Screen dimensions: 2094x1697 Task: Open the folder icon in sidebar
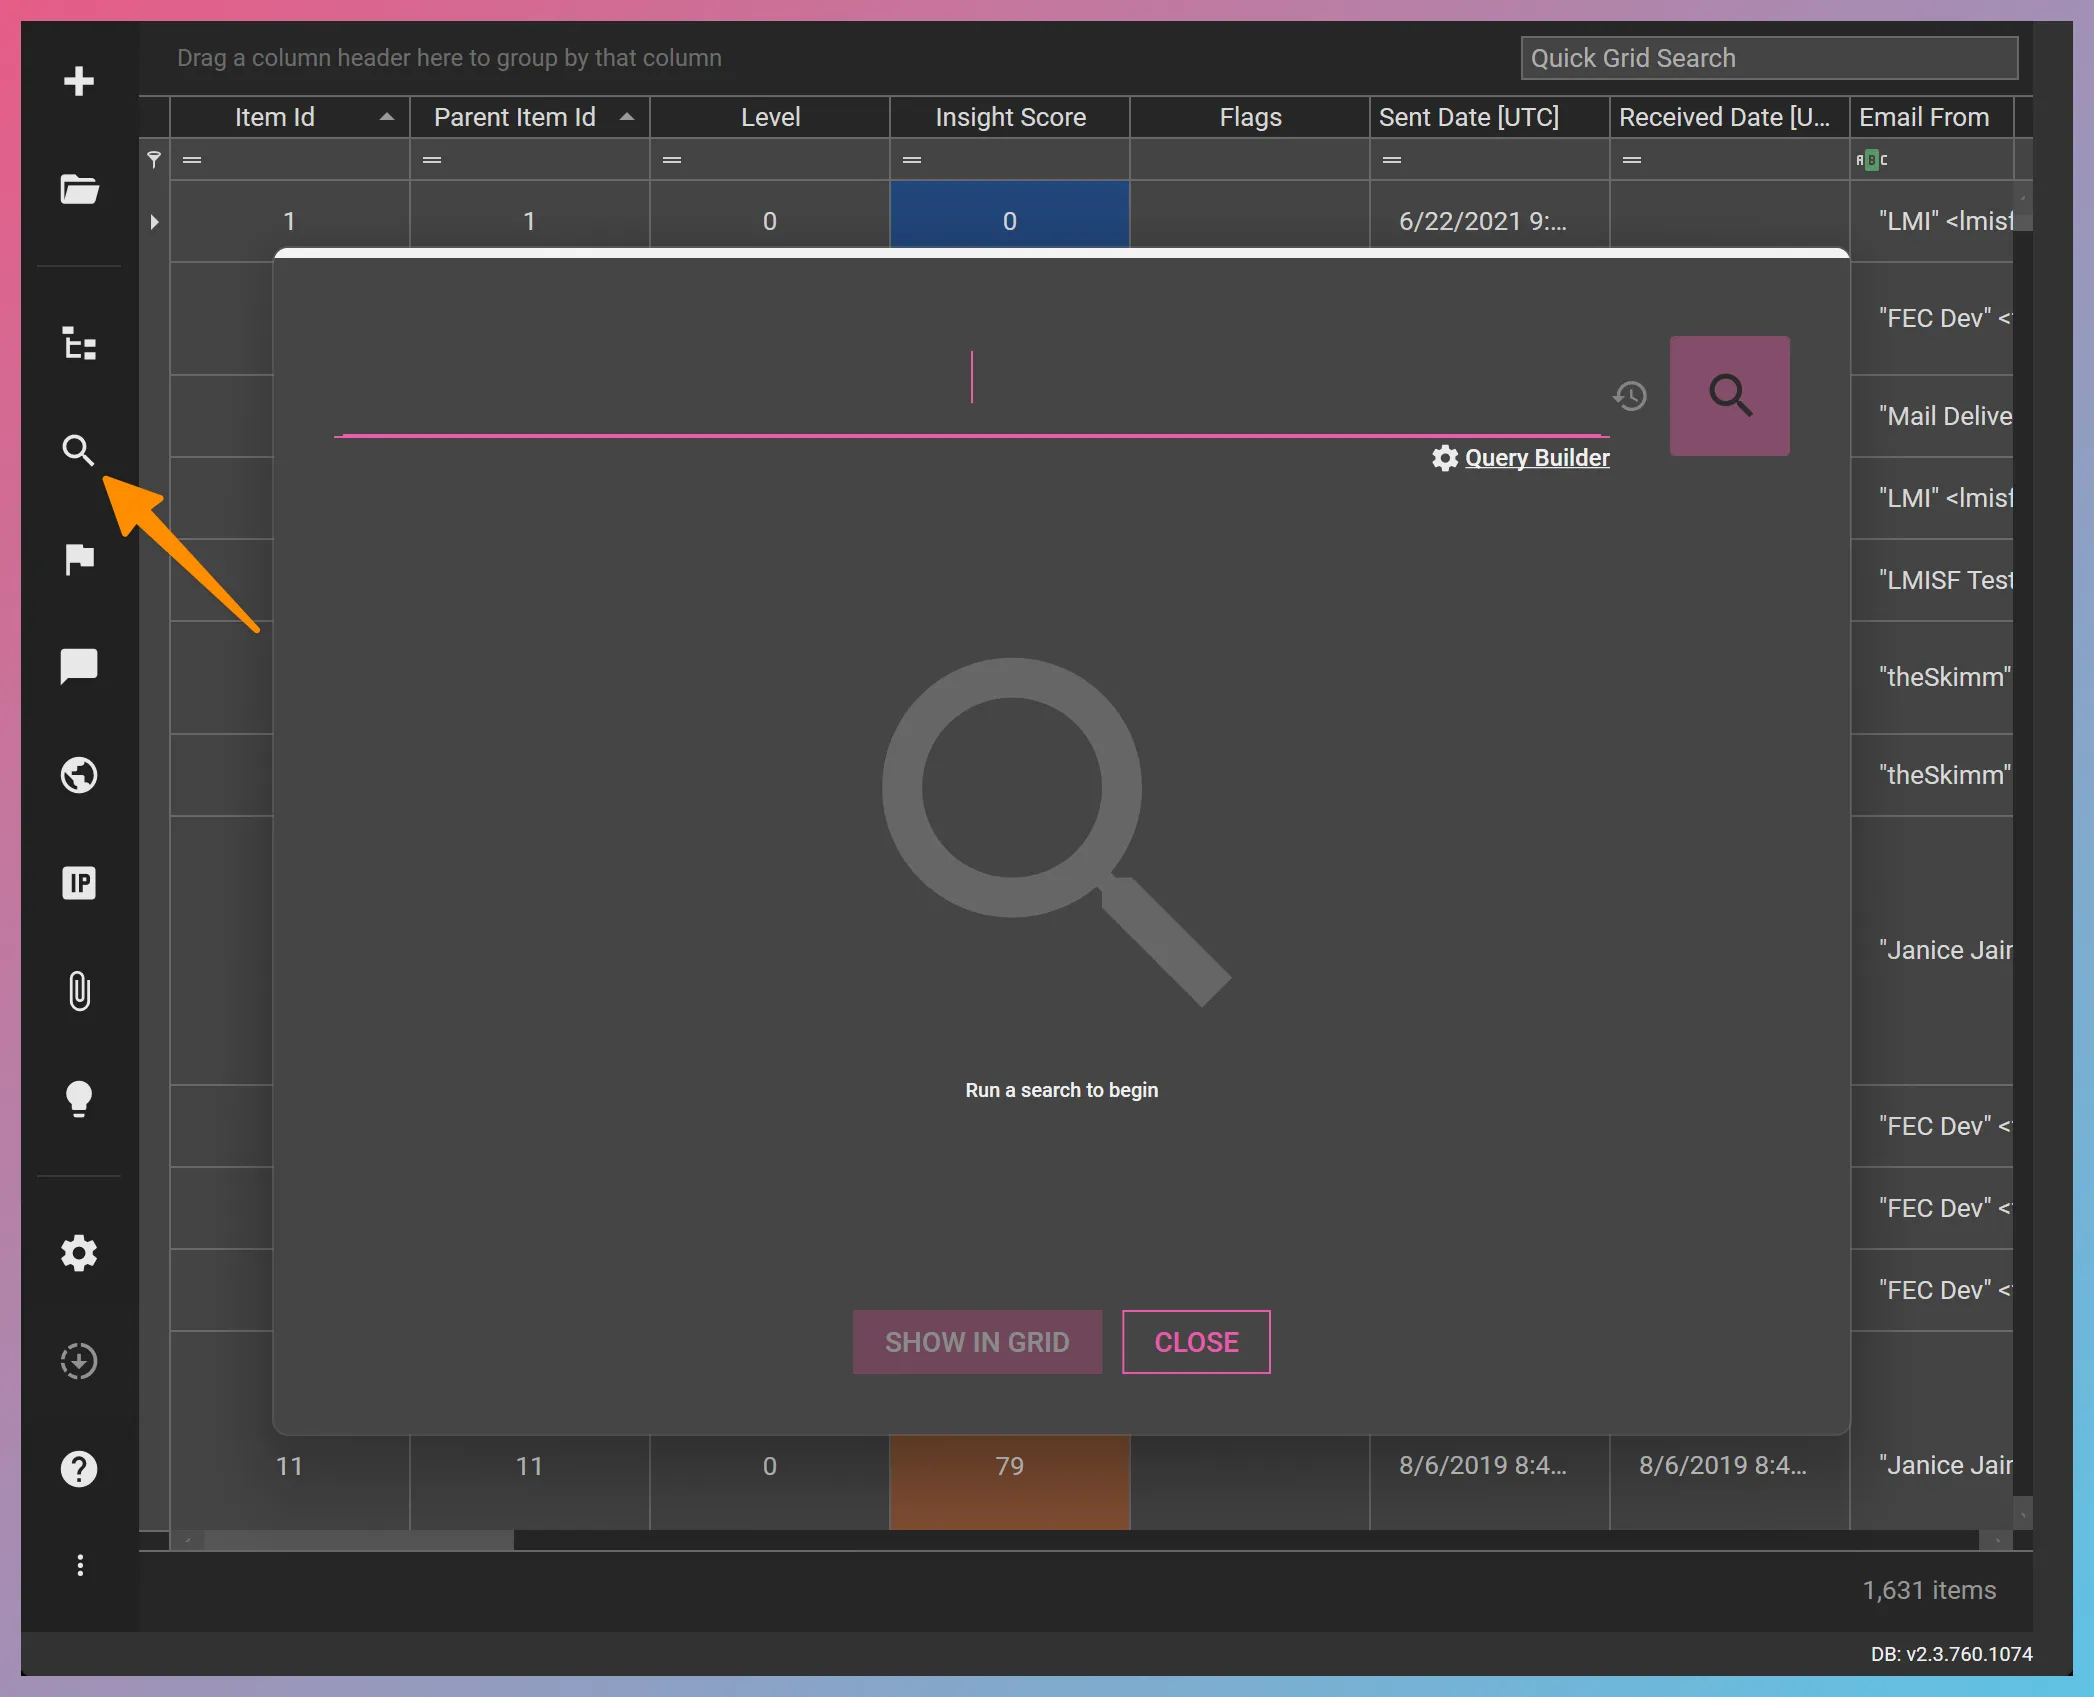[79, 189]
